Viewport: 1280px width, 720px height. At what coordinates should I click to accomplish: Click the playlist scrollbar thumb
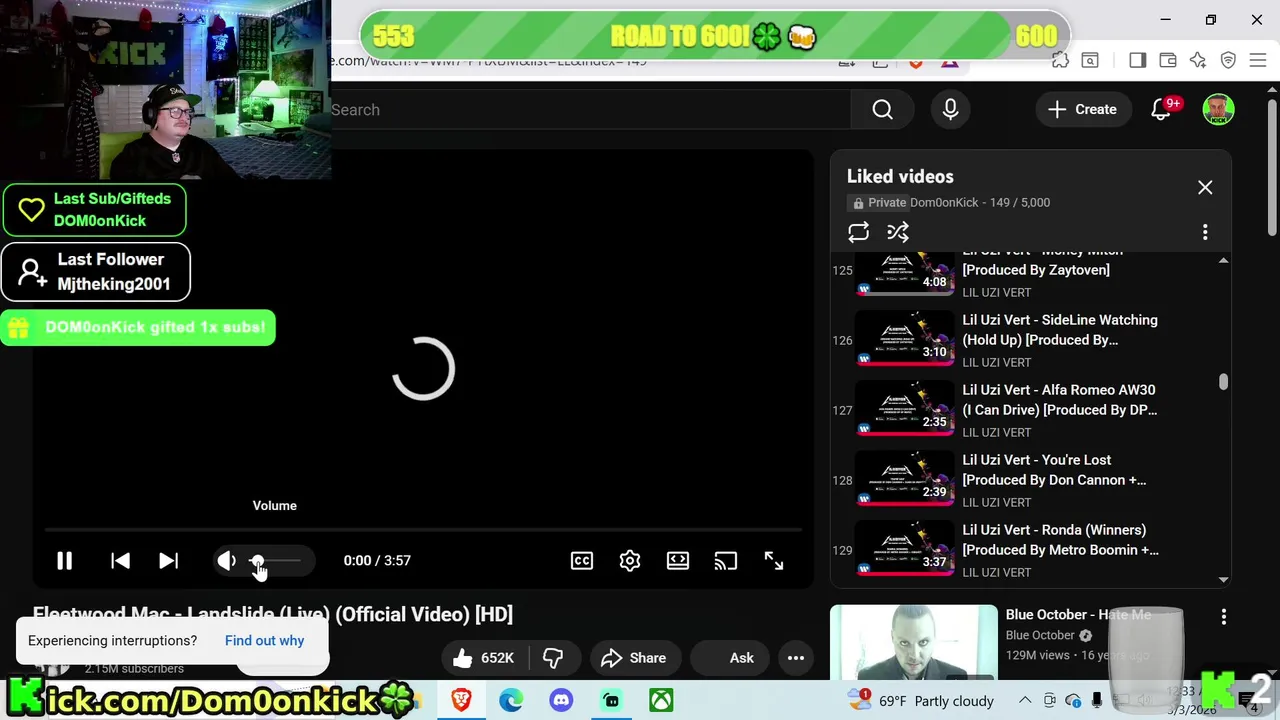click(1223, 383)
